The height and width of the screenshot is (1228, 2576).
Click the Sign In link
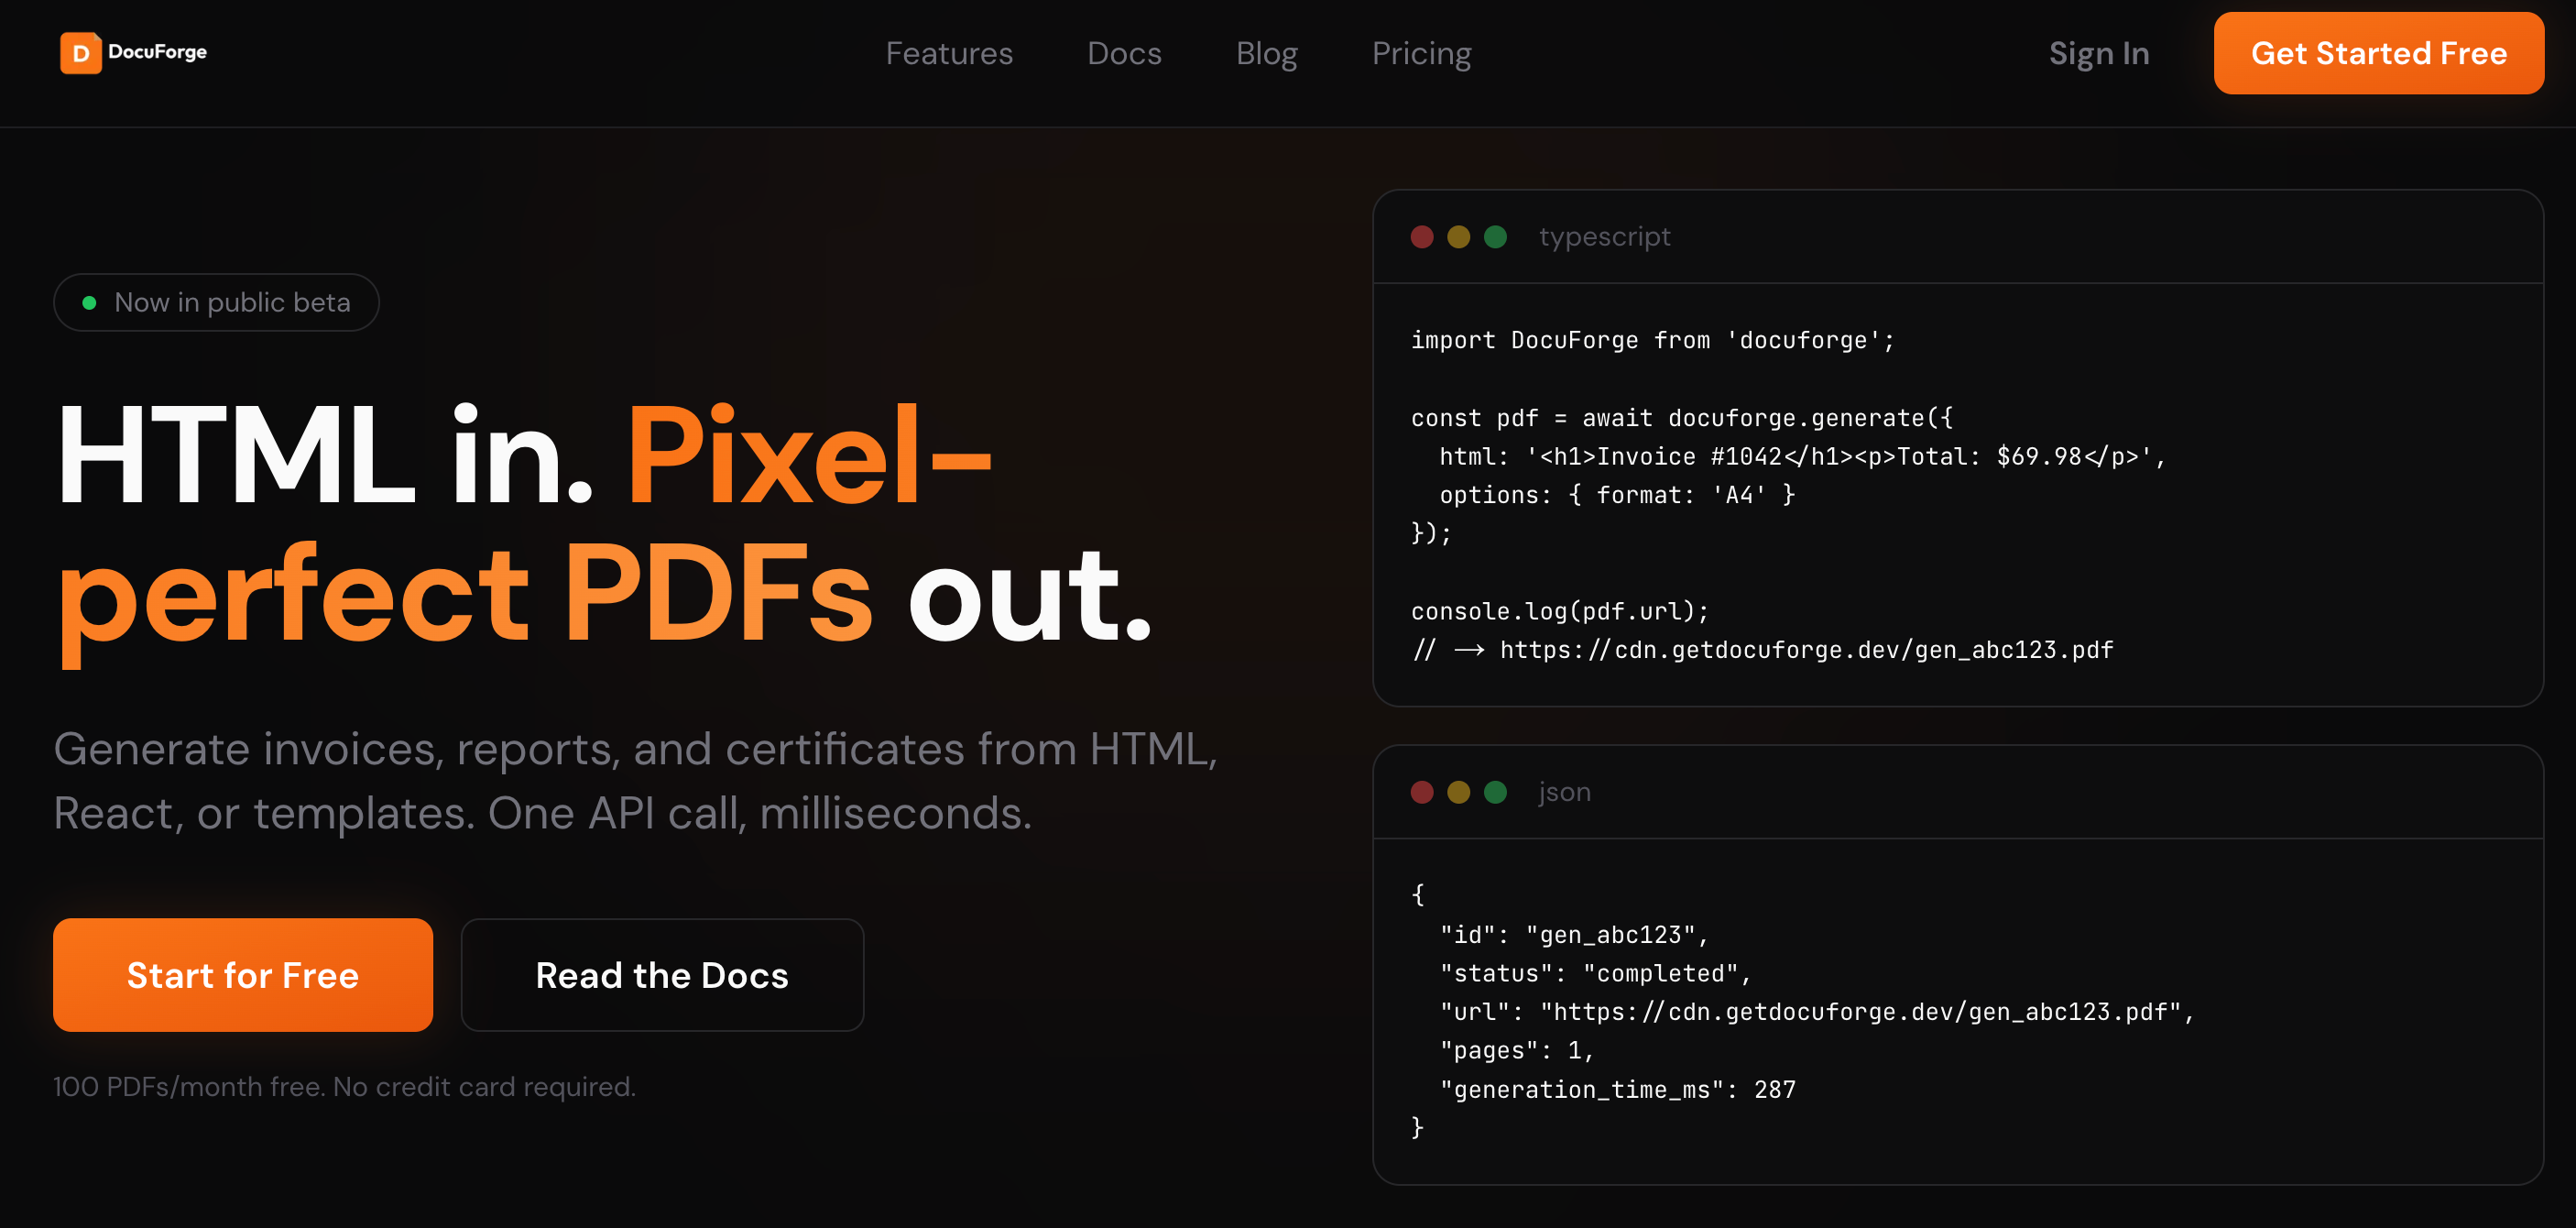coord(2098,53)
